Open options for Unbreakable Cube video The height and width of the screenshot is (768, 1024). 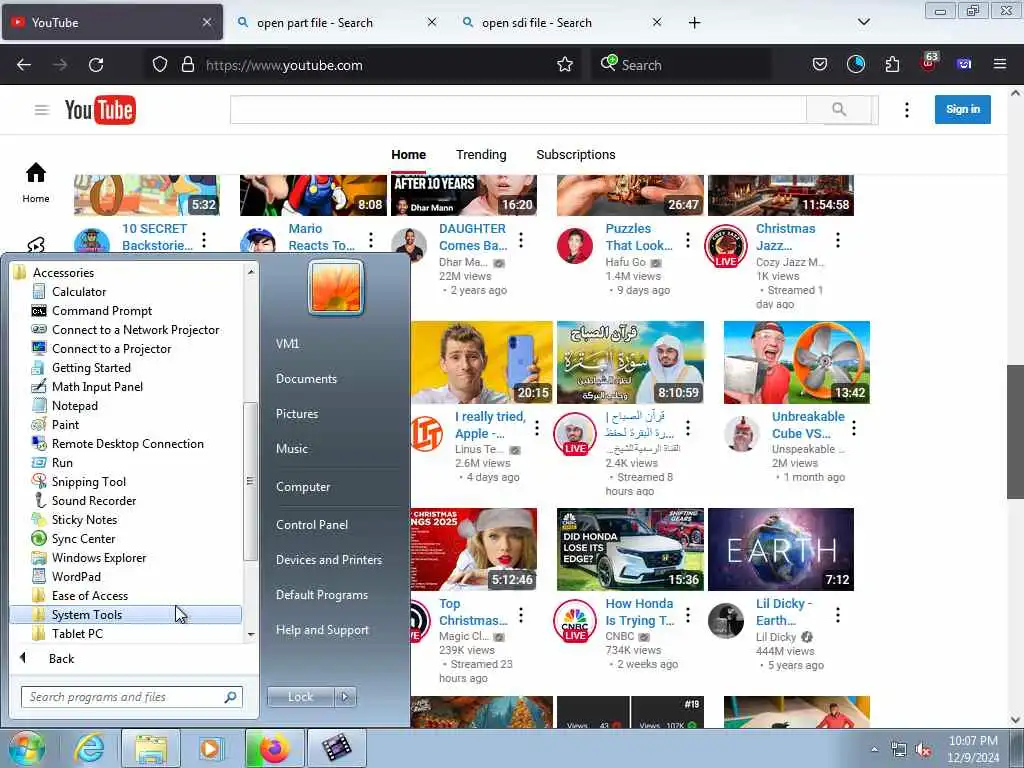click(x=854, y=428)
